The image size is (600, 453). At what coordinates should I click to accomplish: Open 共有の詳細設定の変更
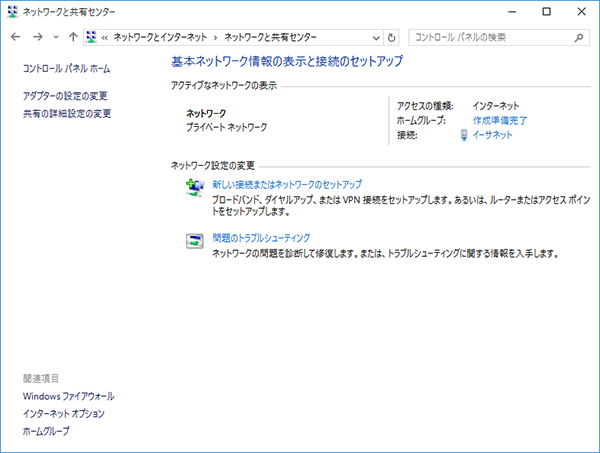point(66,114)
